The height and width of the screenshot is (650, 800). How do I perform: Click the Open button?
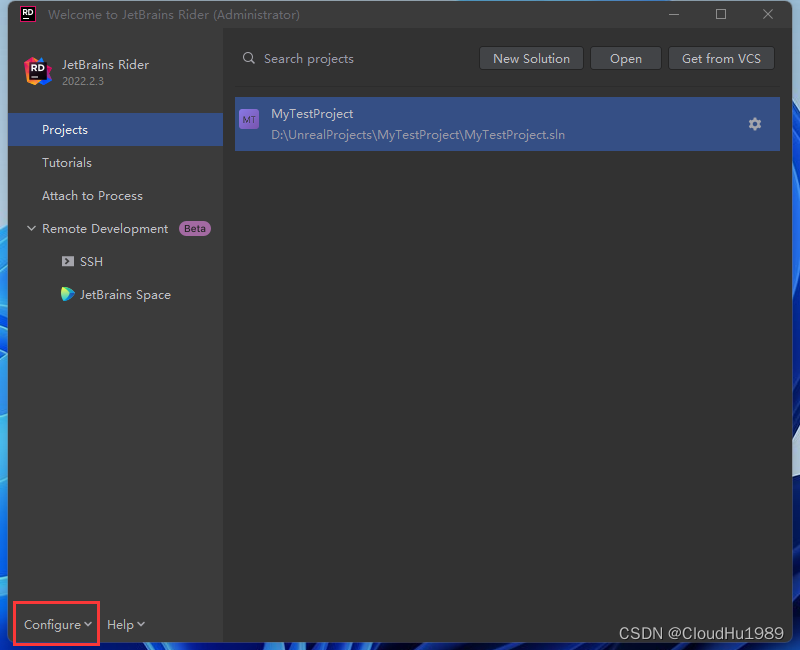click(x=626, y=59)
